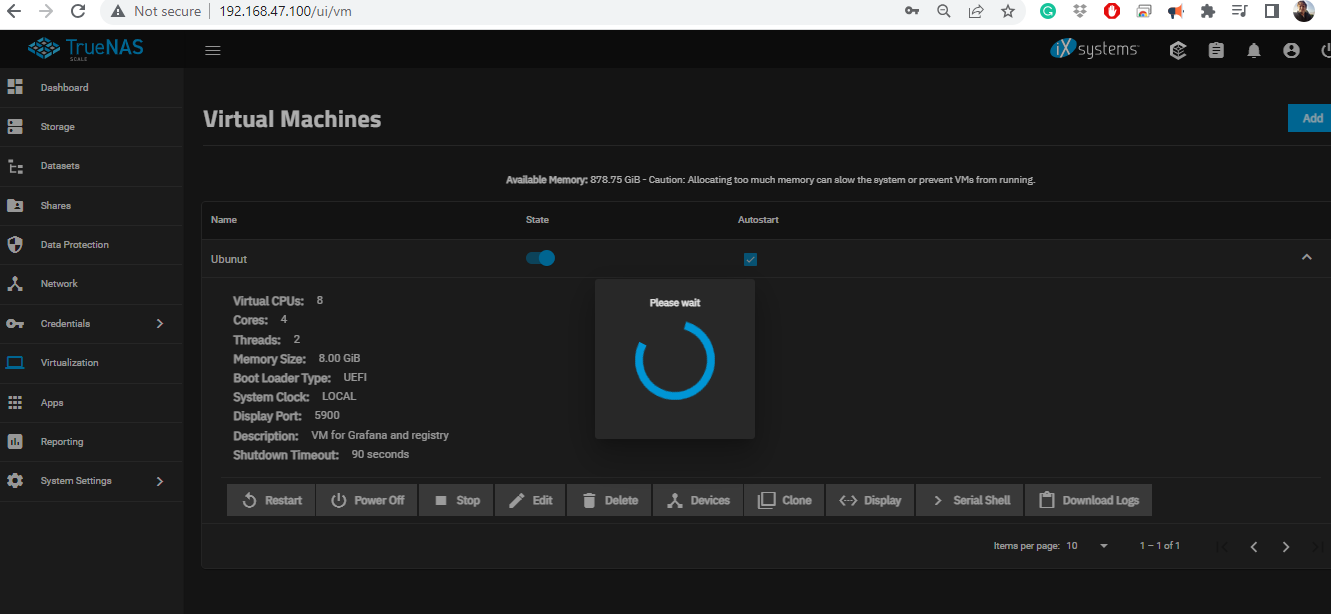
Task: Open Storage in the sidebar
Action: coord(91,127)
